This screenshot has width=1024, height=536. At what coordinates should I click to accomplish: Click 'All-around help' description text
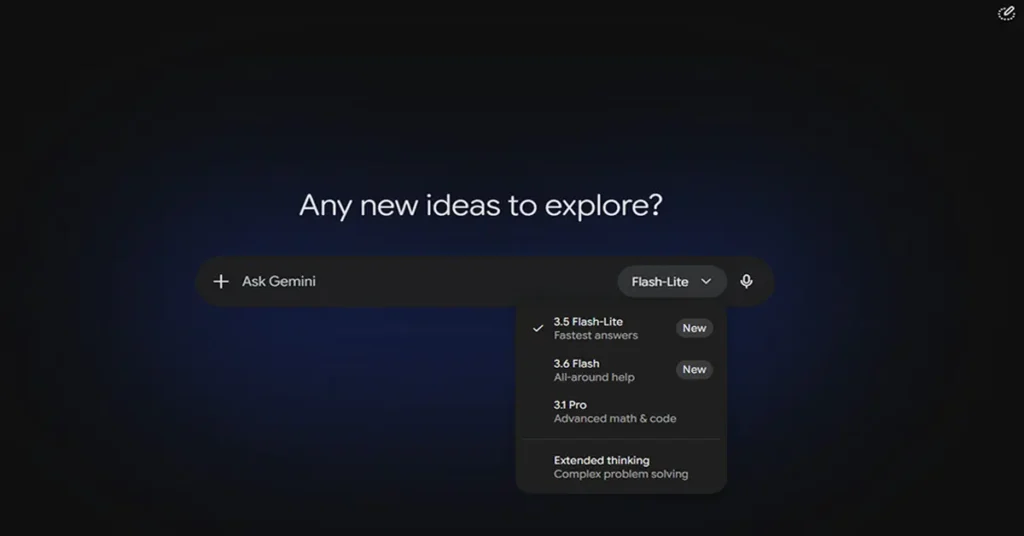[x=594, y=377]
